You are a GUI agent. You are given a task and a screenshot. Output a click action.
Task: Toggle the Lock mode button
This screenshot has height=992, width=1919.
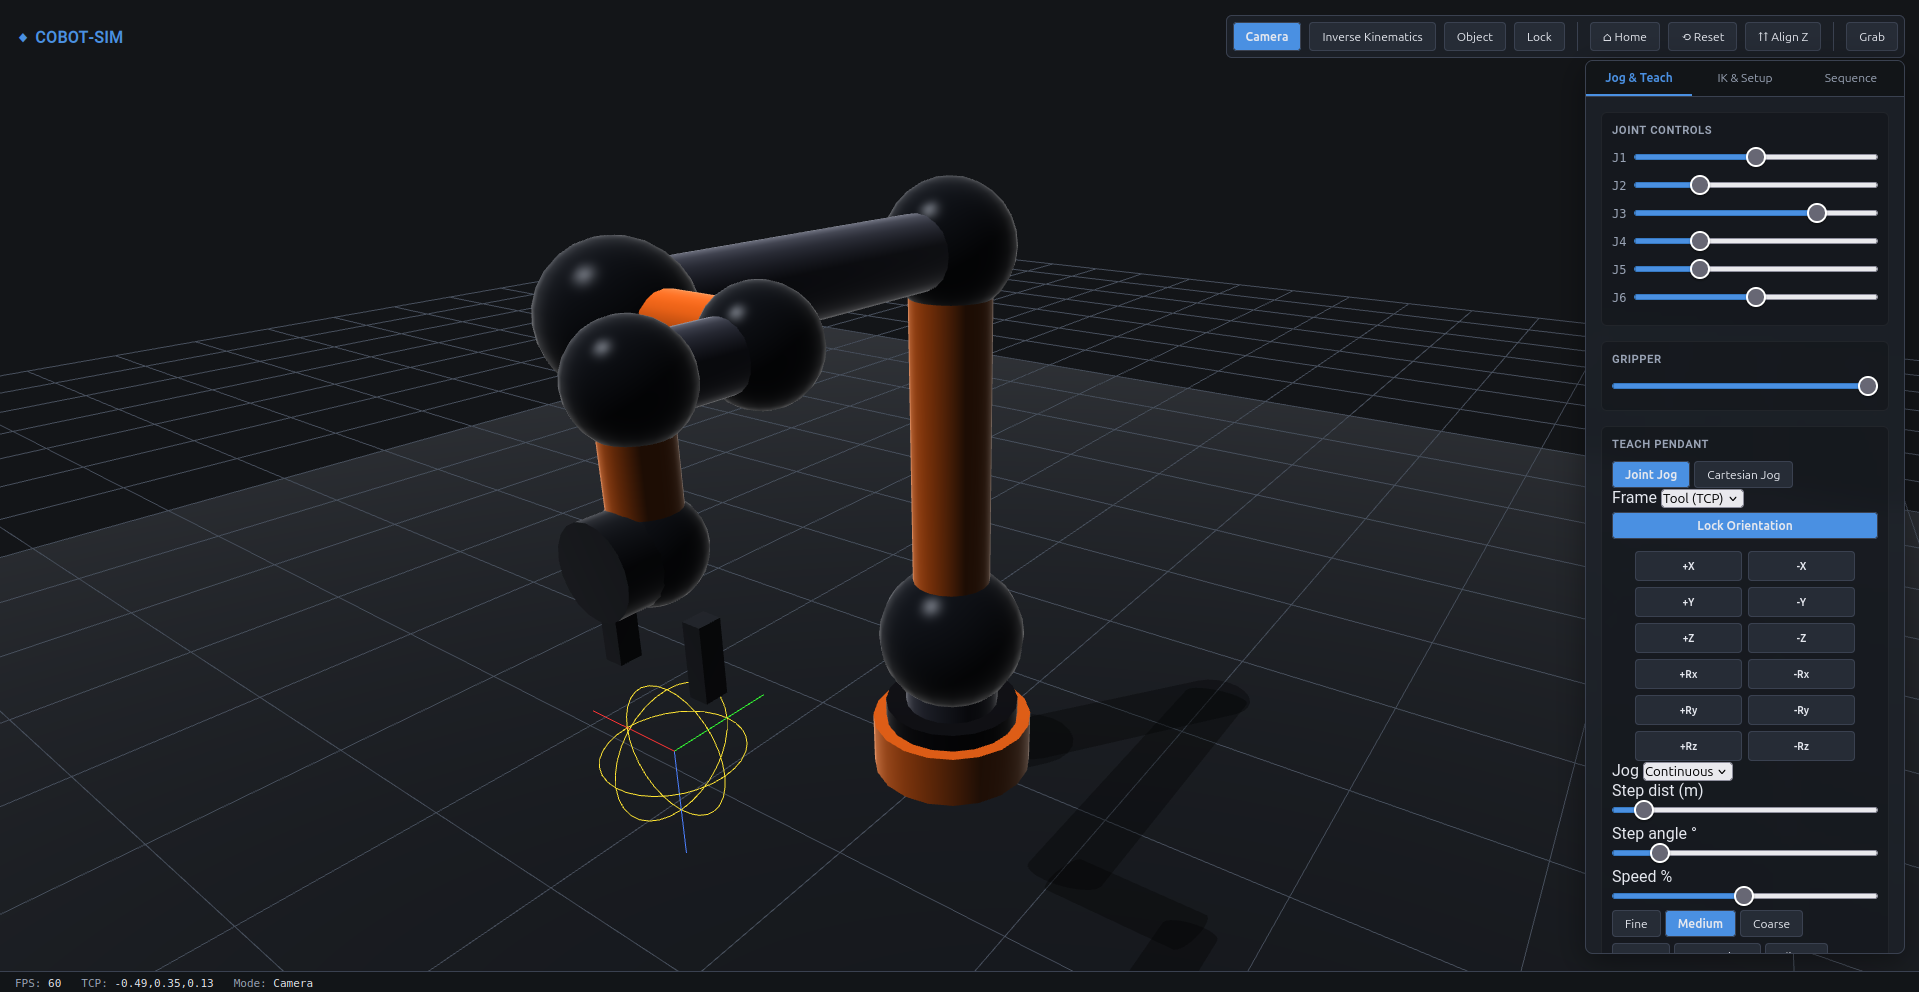pyautogui.click(x=1539, y=37)
